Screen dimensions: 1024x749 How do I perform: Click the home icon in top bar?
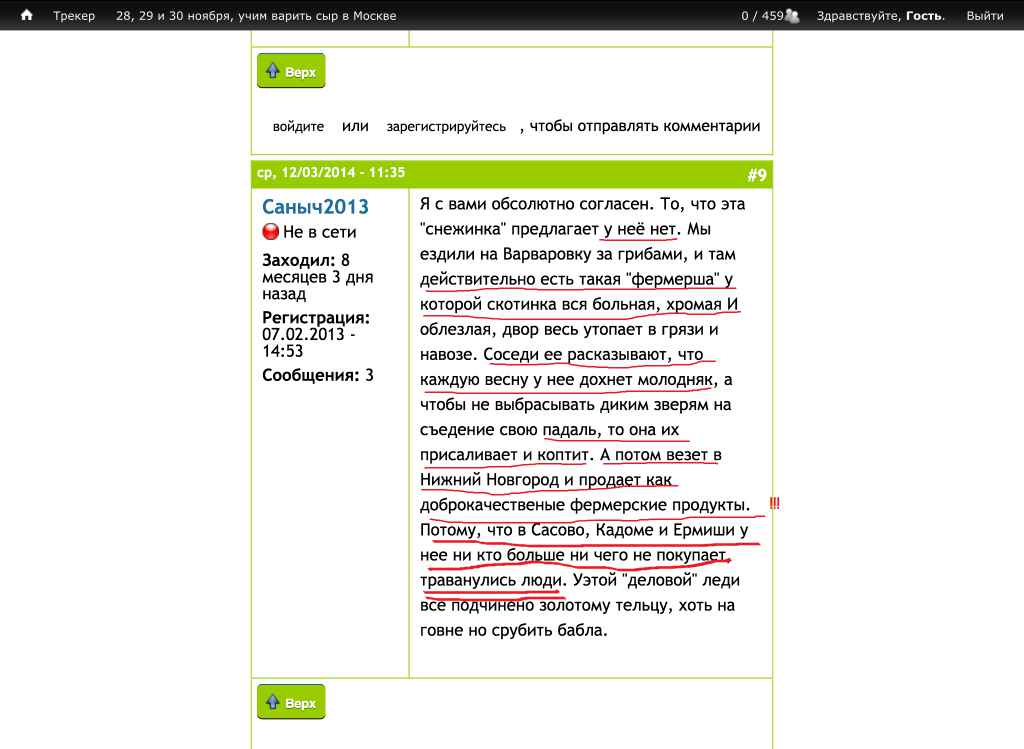point(27,16)
